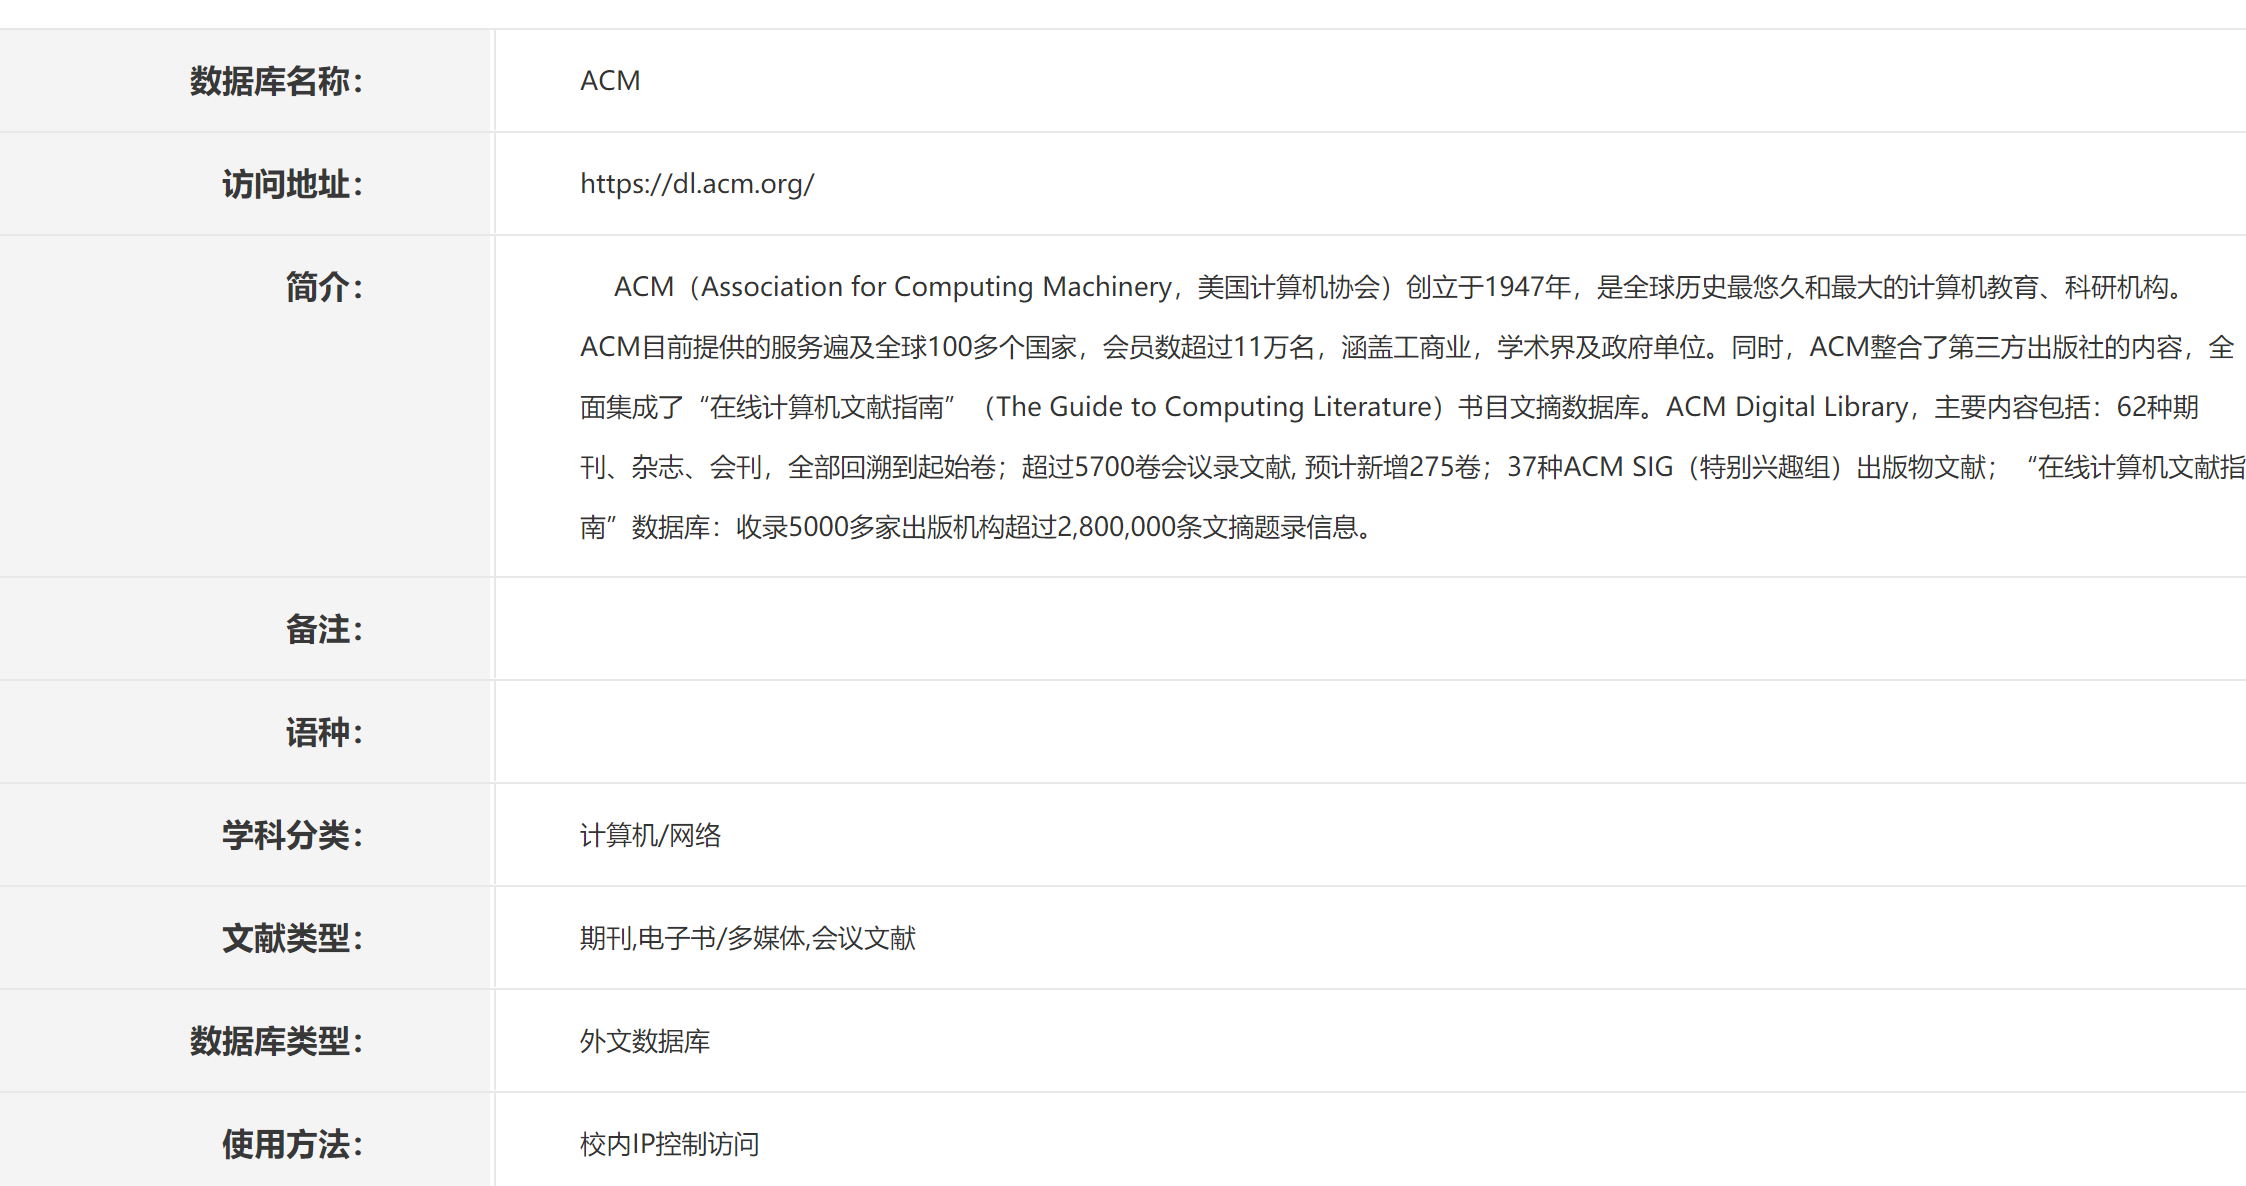Image resolution: width=2246 pixels, height=1186 pixels.
Task: Click the 使用方法 label
Action: click(x=293, y=1144)
